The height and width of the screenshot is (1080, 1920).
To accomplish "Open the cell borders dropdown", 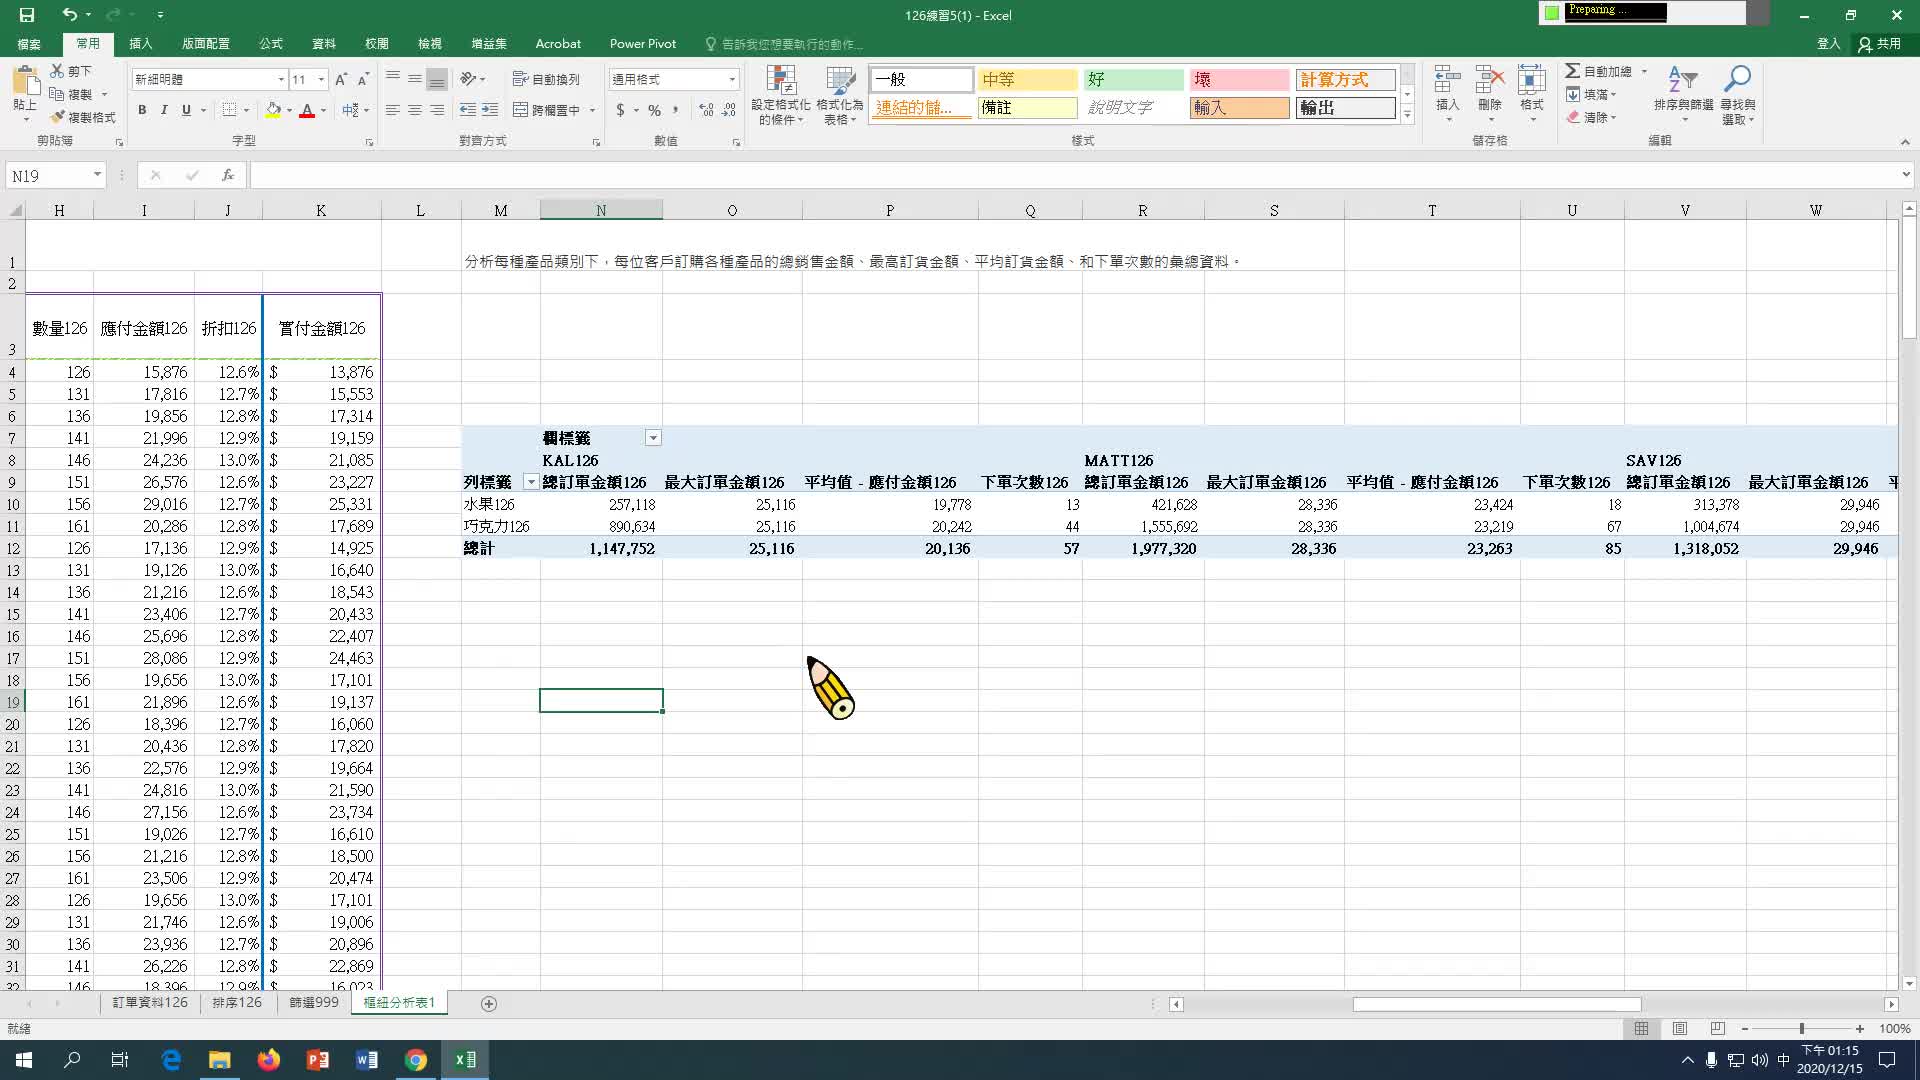I will 246,110.
